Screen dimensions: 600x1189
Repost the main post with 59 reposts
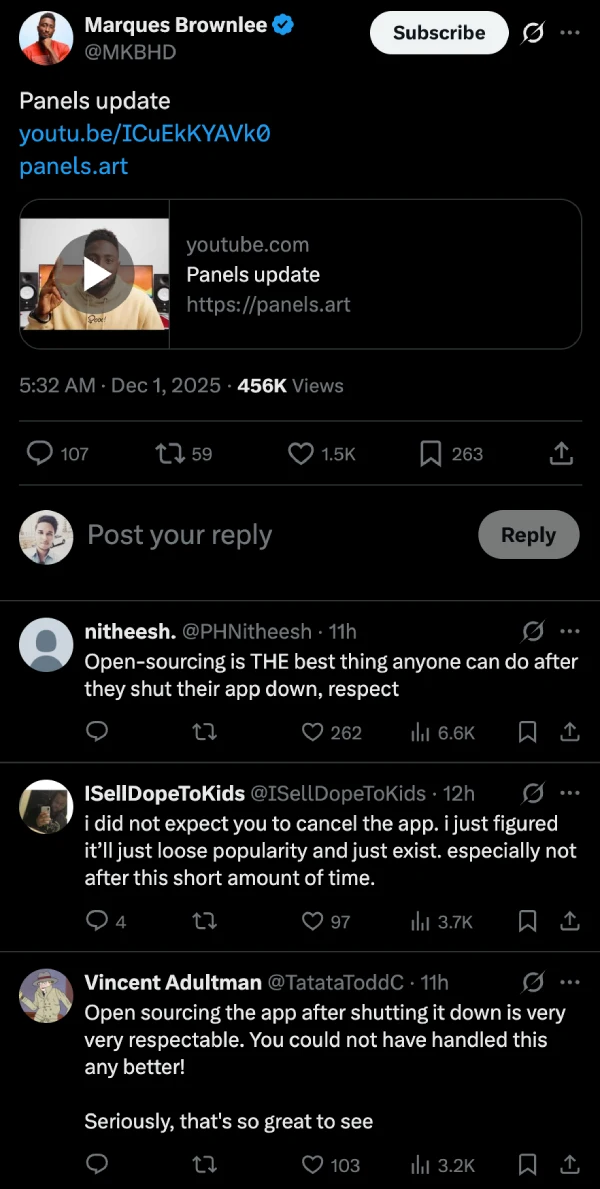168,454
